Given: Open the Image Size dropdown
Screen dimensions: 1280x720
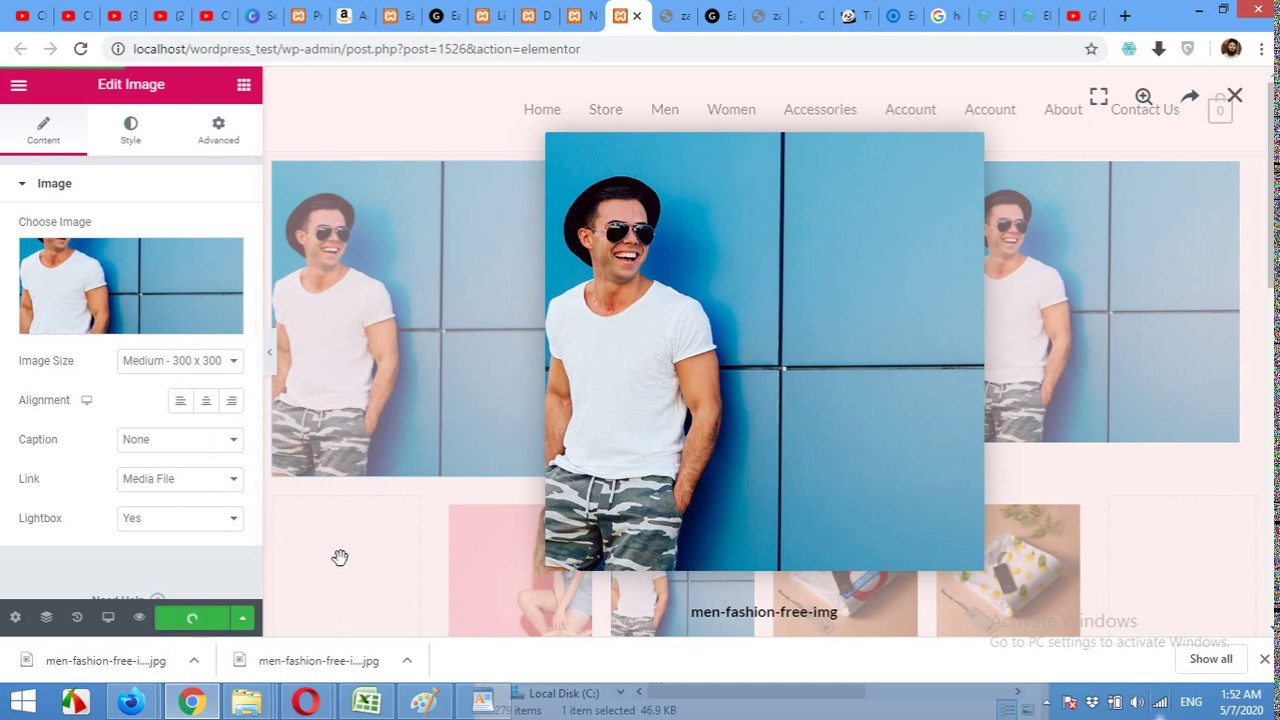Looking at the screenshot, I should 180,361.
